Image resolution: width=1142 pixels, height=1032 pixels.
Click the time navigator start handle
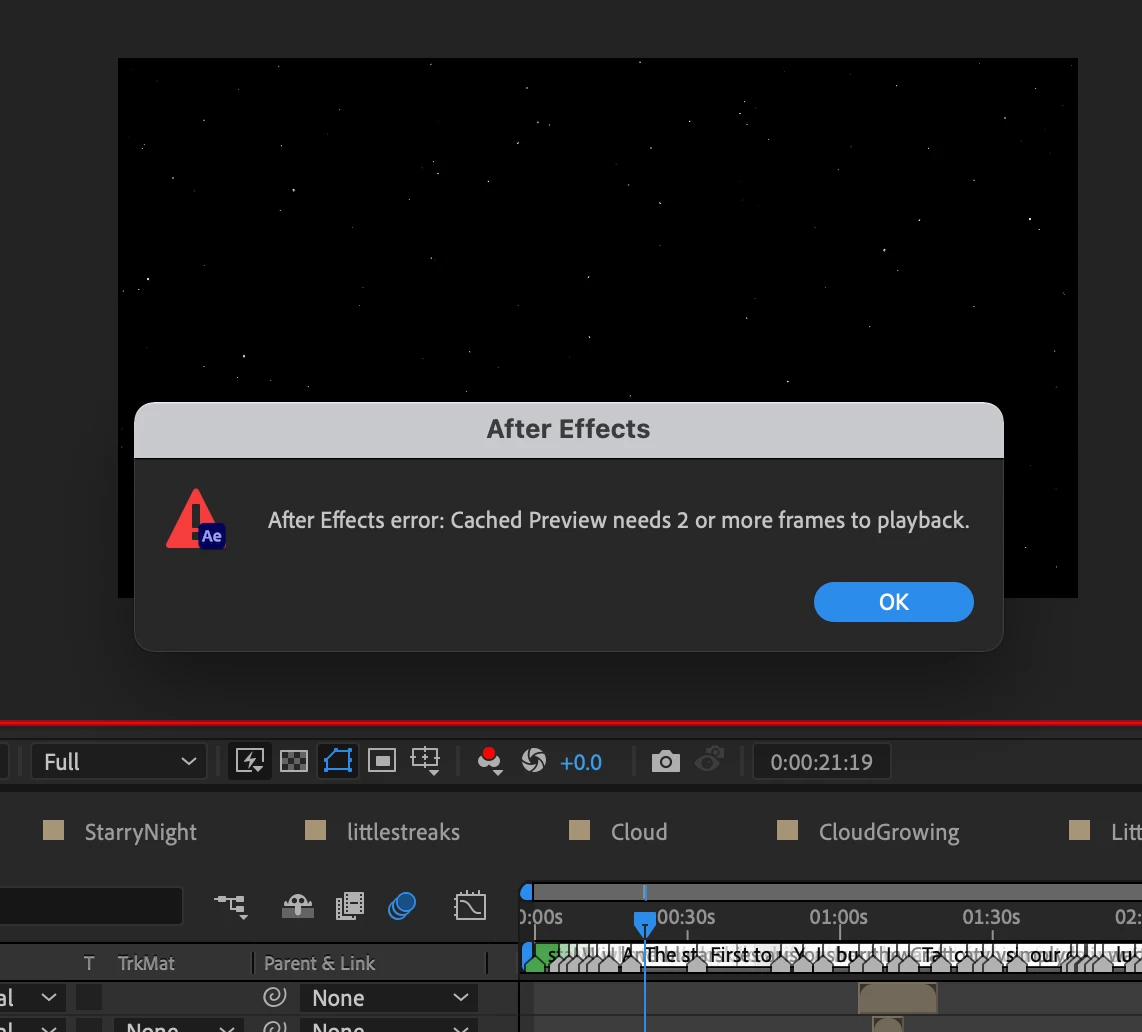(527, 891)
